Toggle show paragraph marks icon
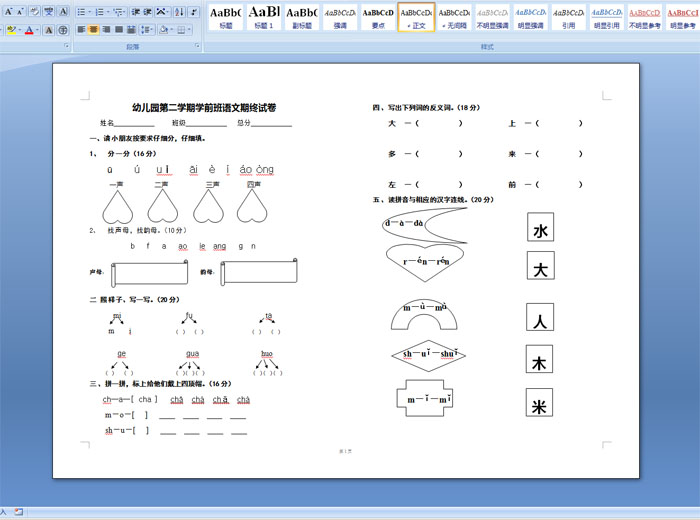The image size is (700, 520). pos(194,12)
